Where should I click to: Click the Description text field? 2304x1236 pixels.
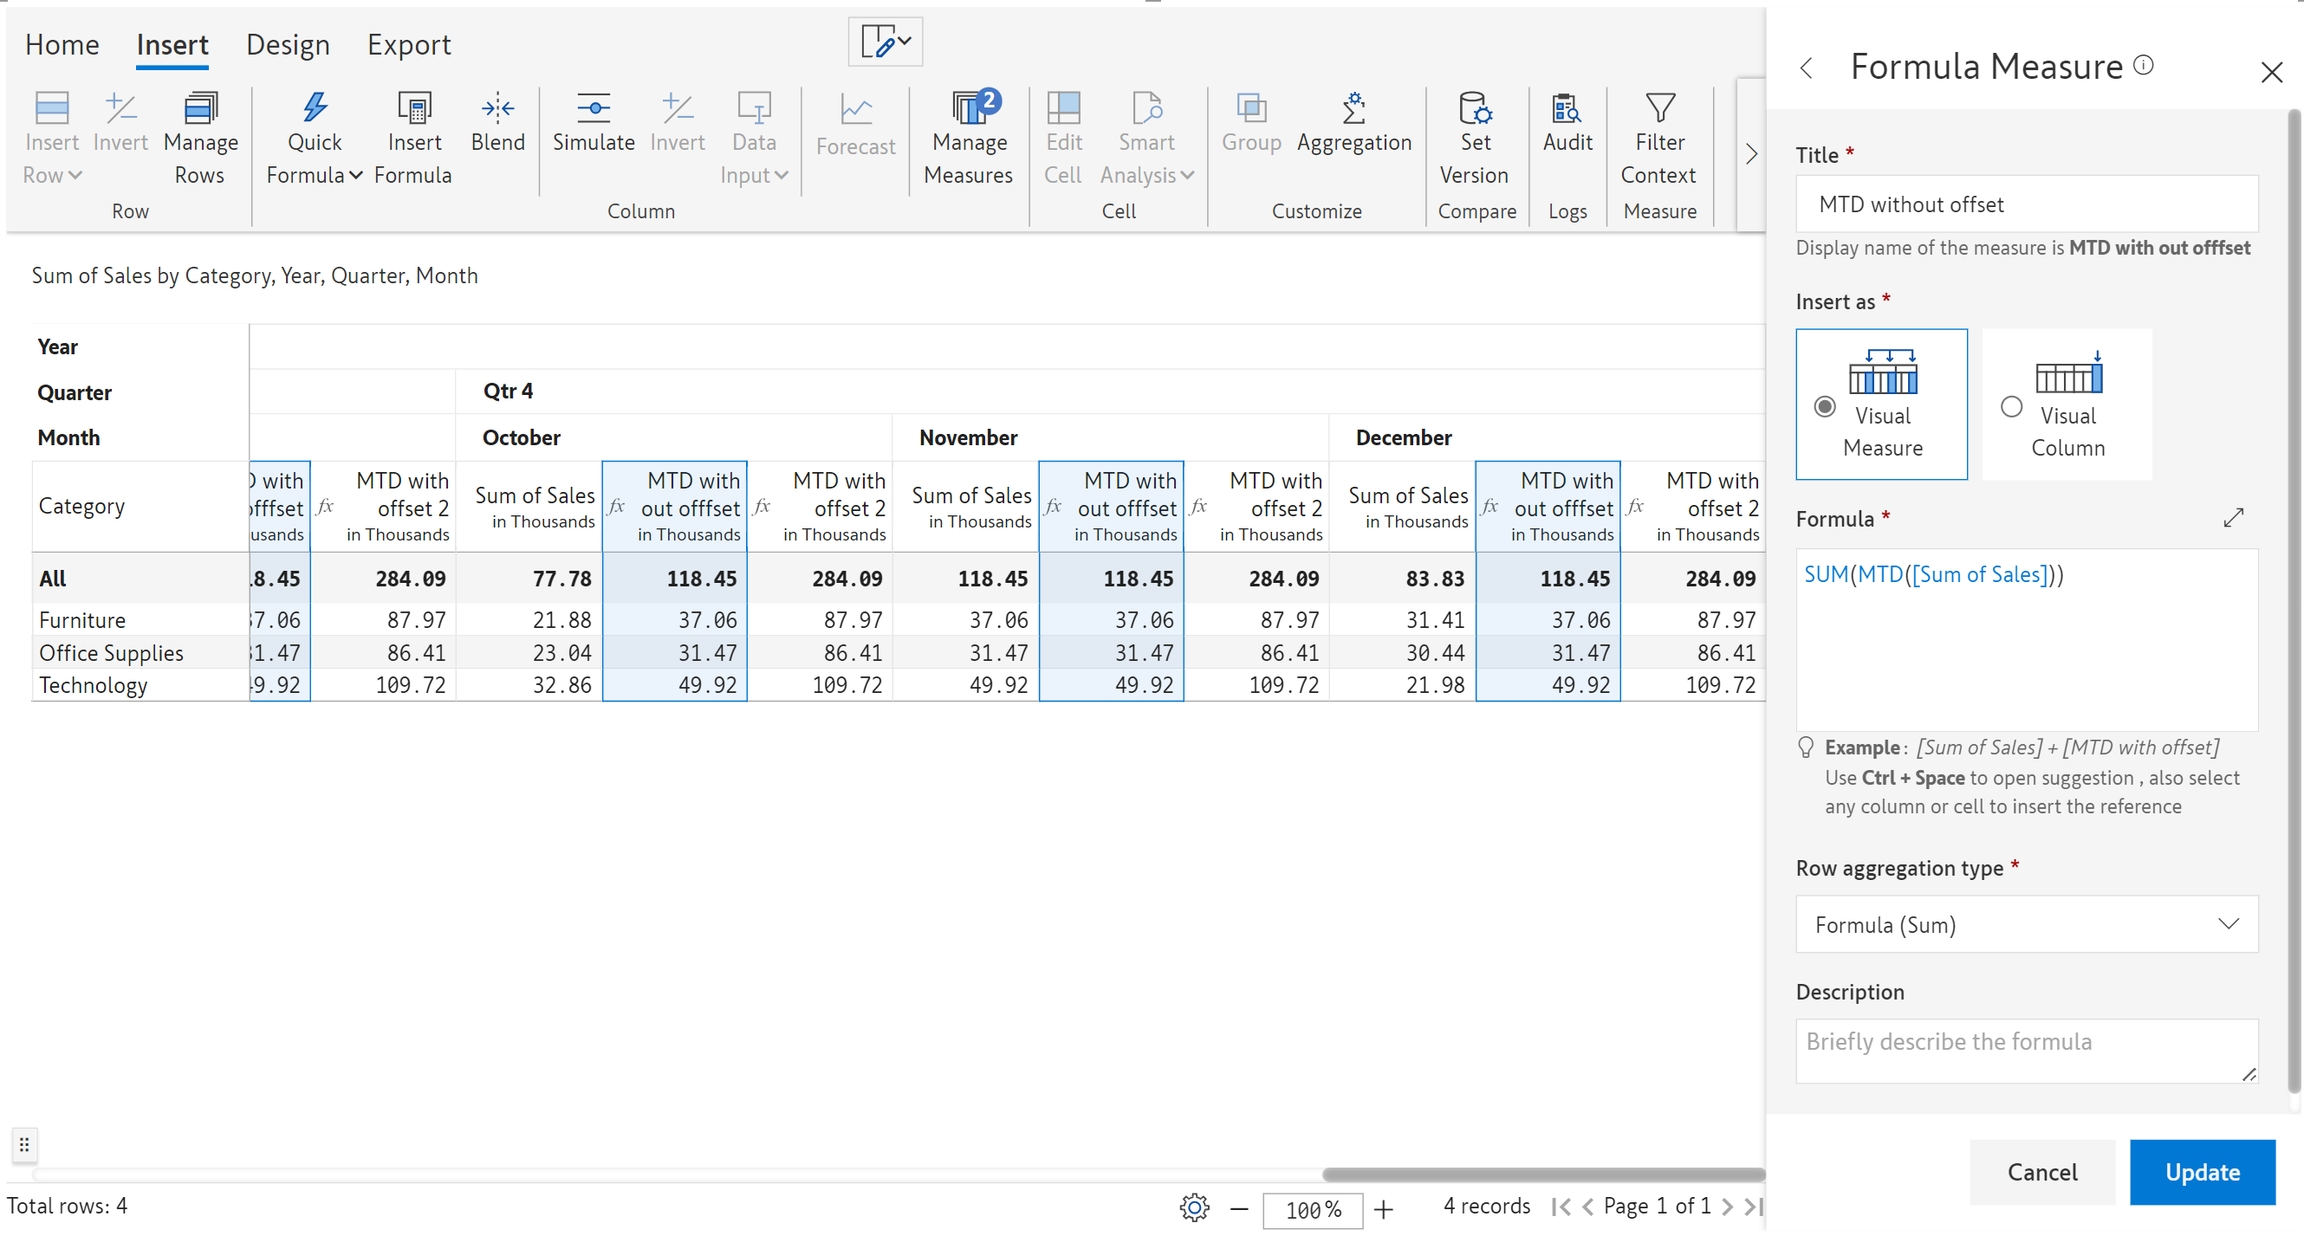click(x=2026, y=1050)
